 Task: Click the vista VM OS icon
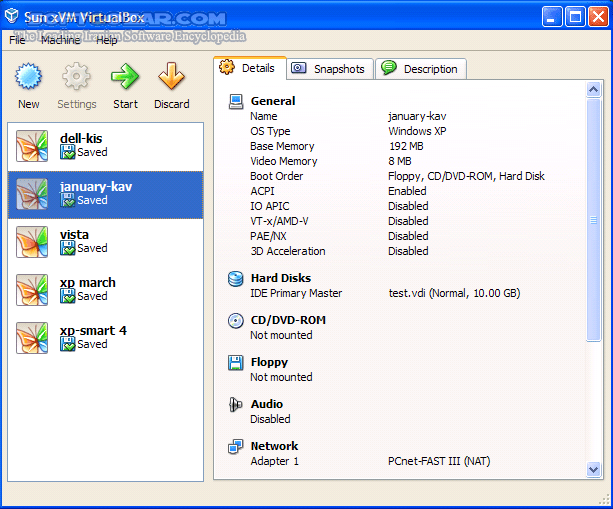tap(32, 242)
